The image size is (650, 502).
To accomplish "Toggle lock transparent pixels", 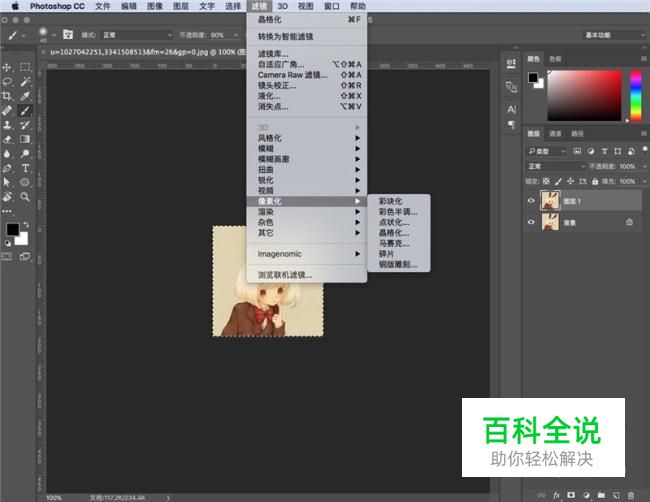I will (x=546, y=181).
